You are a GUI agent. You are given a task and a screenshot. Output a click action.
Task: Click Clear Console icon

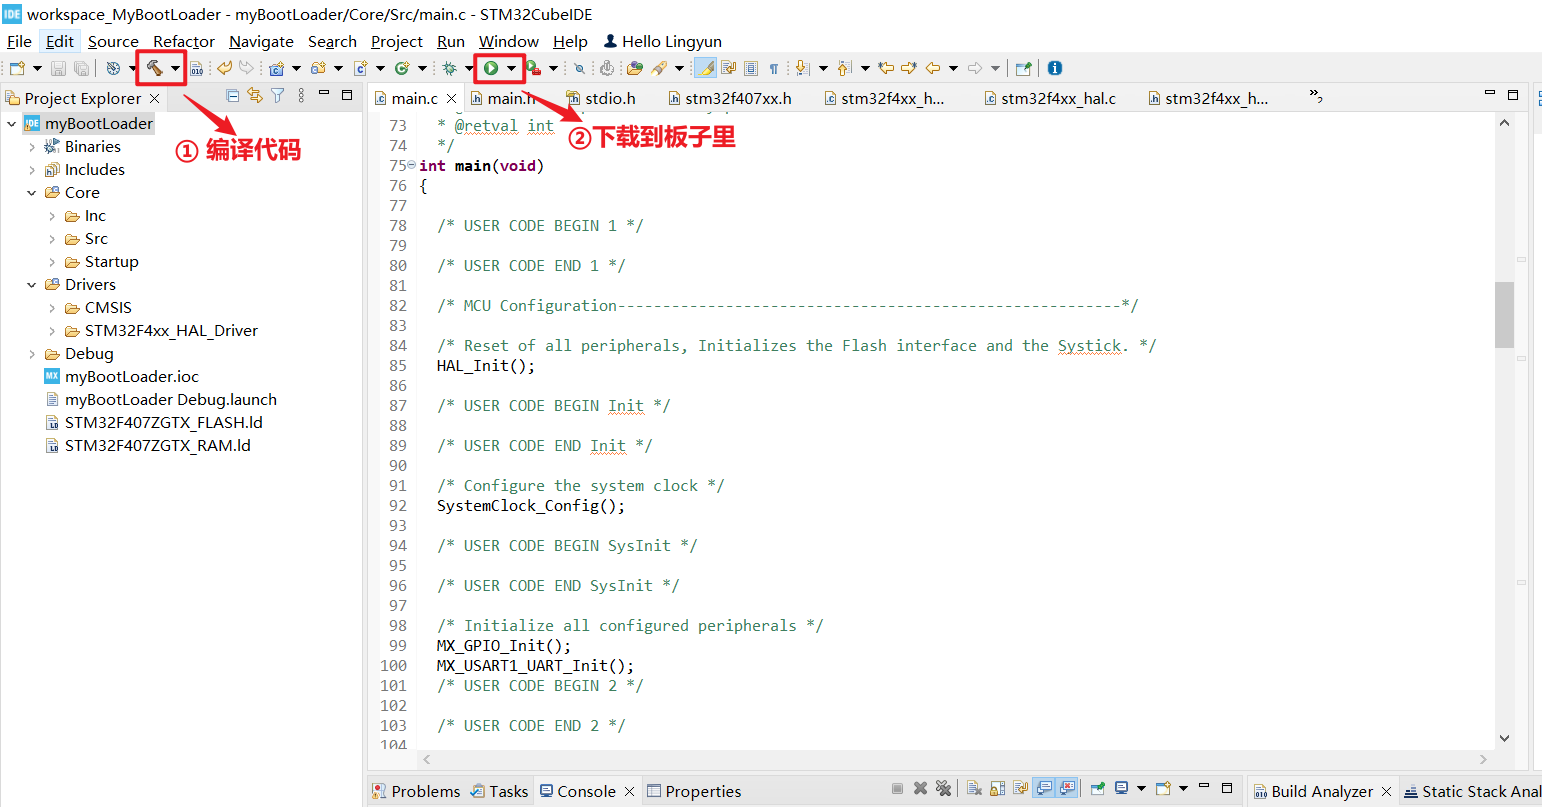point(974,788)
